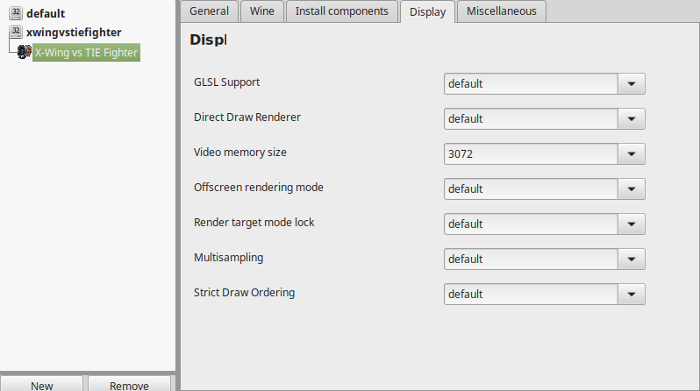Viewport: 700px width, 391px height.
Task: Click the 32-bit icon next to default prefix
Action: click(x=16, y=12)
